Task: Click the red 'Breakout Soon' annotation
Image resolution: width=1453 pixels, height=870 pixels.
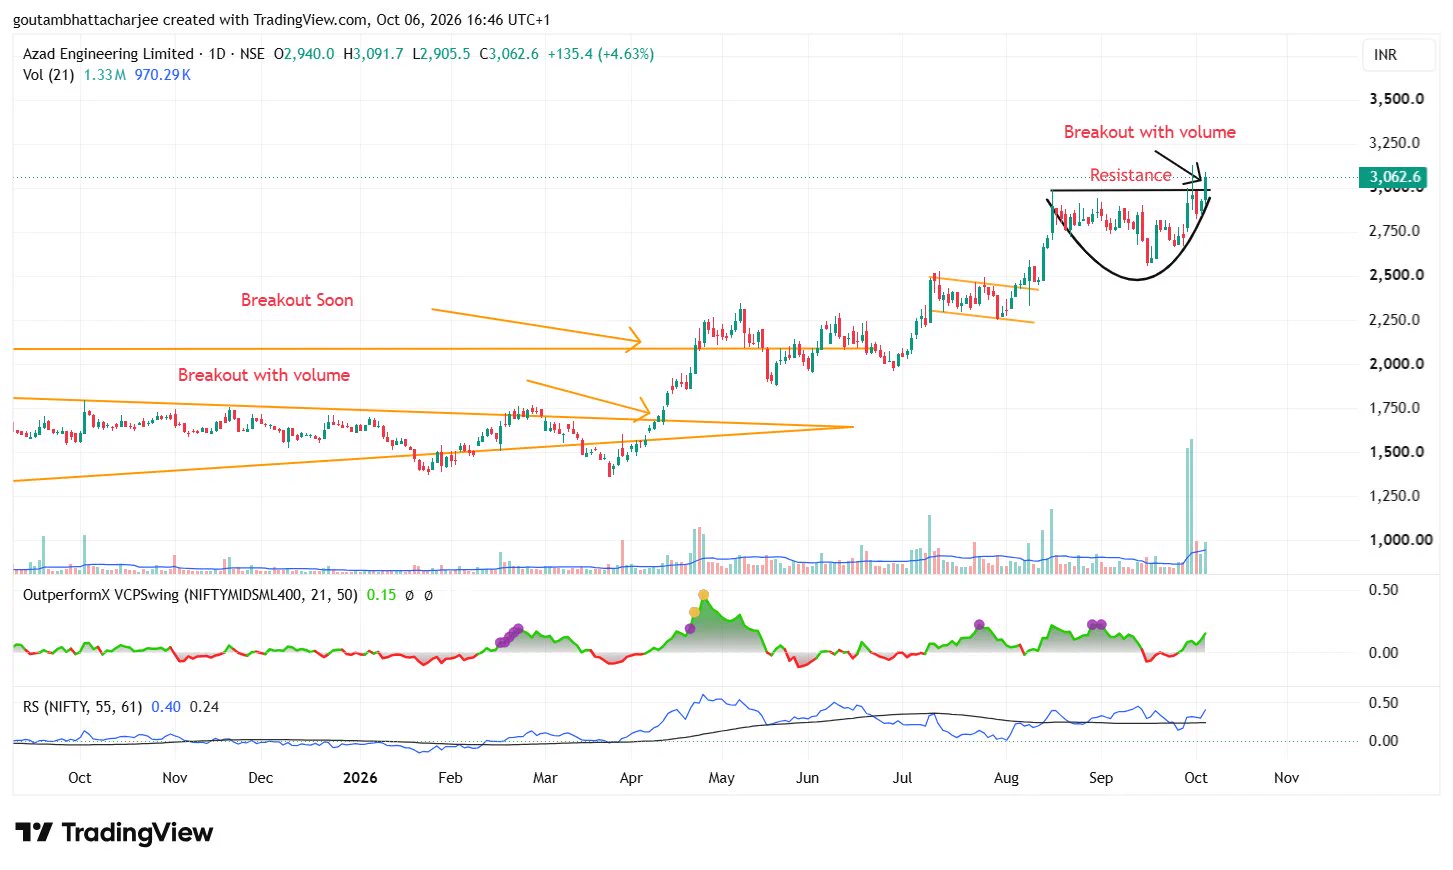Action: coord(297,300)
